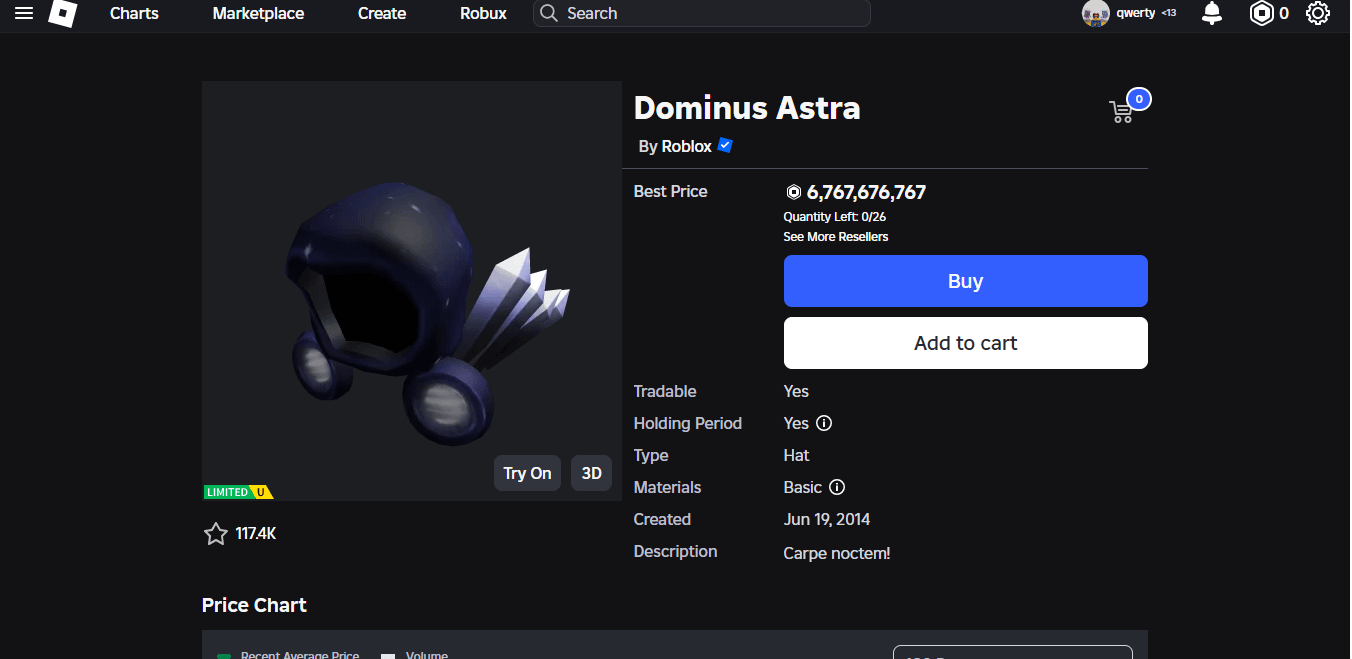1352x659 pixels.
Task: Toggle the 3D view of the hat
Action: point(591,473)
